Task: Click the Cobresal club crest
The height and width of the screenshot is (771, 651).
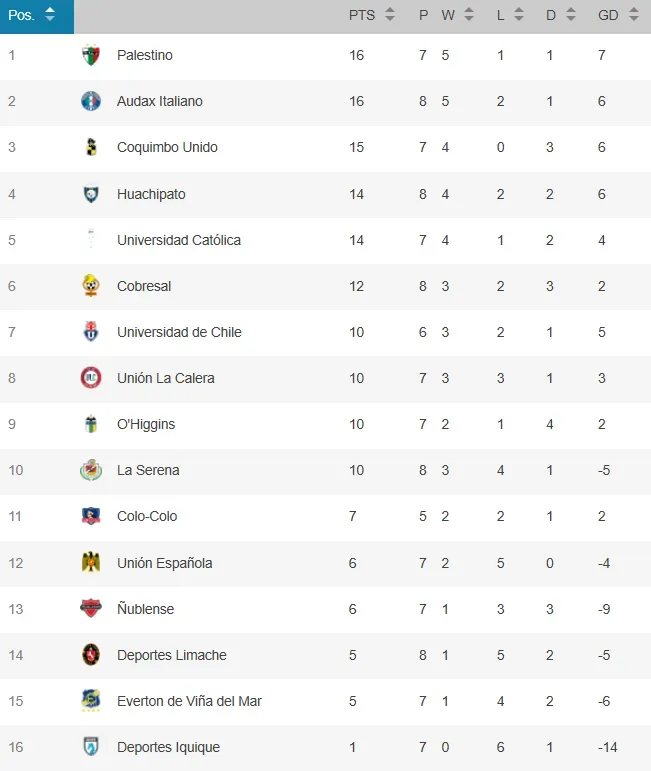Action: point(91,286)
